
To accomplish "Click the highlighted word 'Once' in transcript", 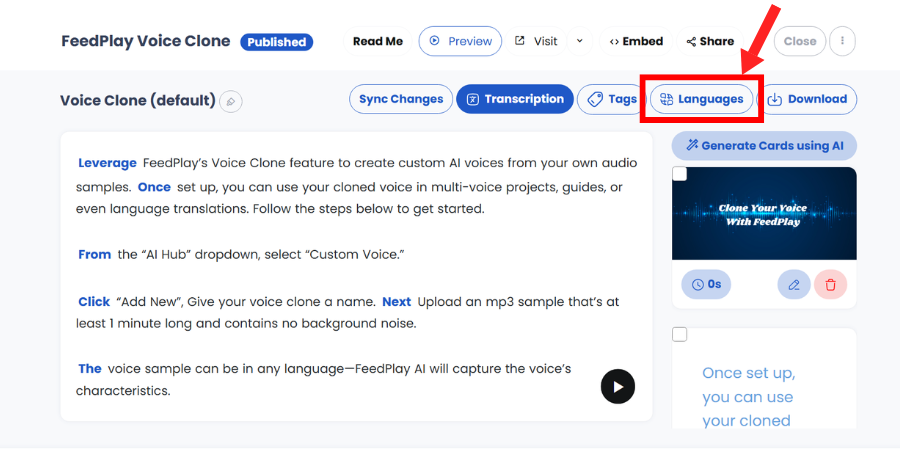I will [x=154, y=187].
